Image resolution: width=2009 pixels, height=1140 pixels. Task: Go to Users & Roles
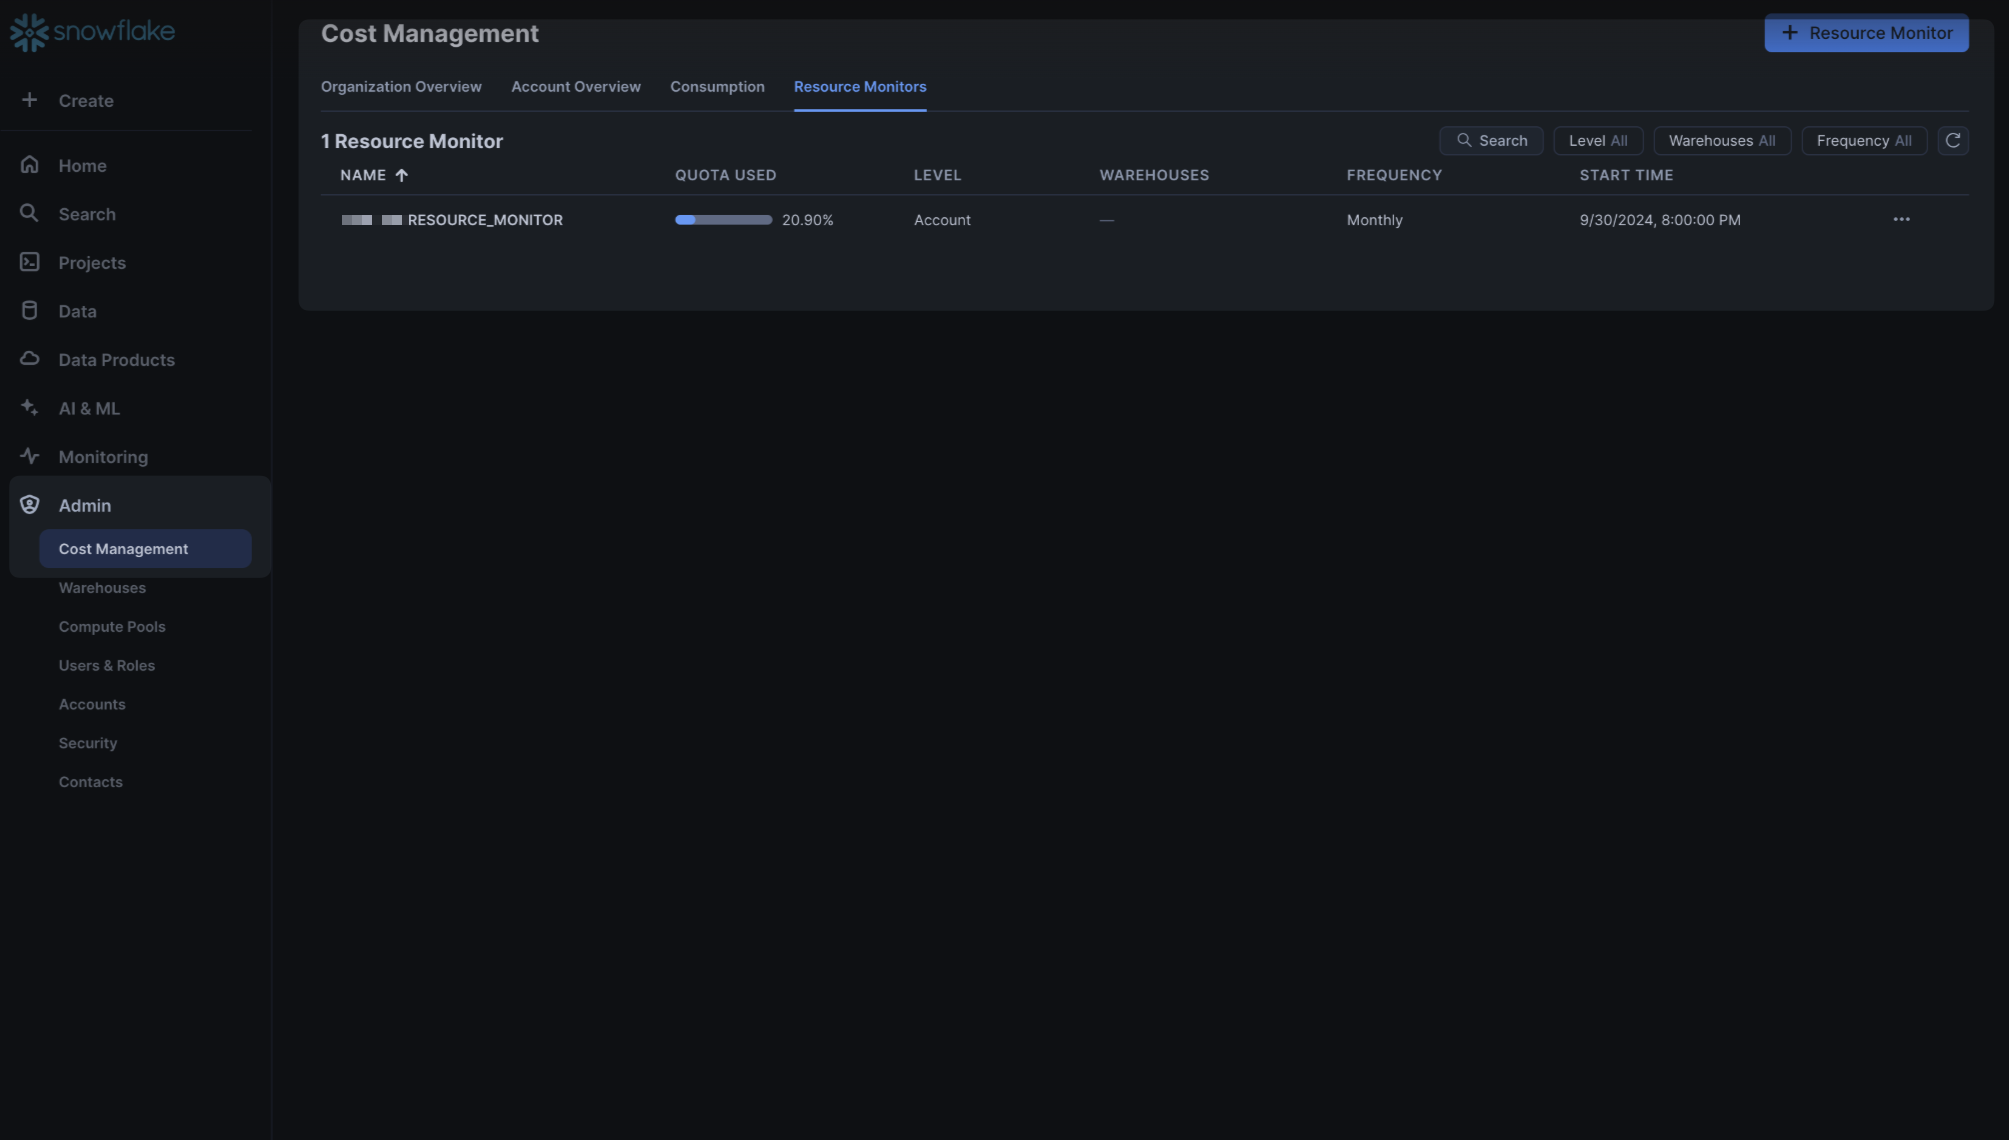pyautogui.click(x=107, y=666)
